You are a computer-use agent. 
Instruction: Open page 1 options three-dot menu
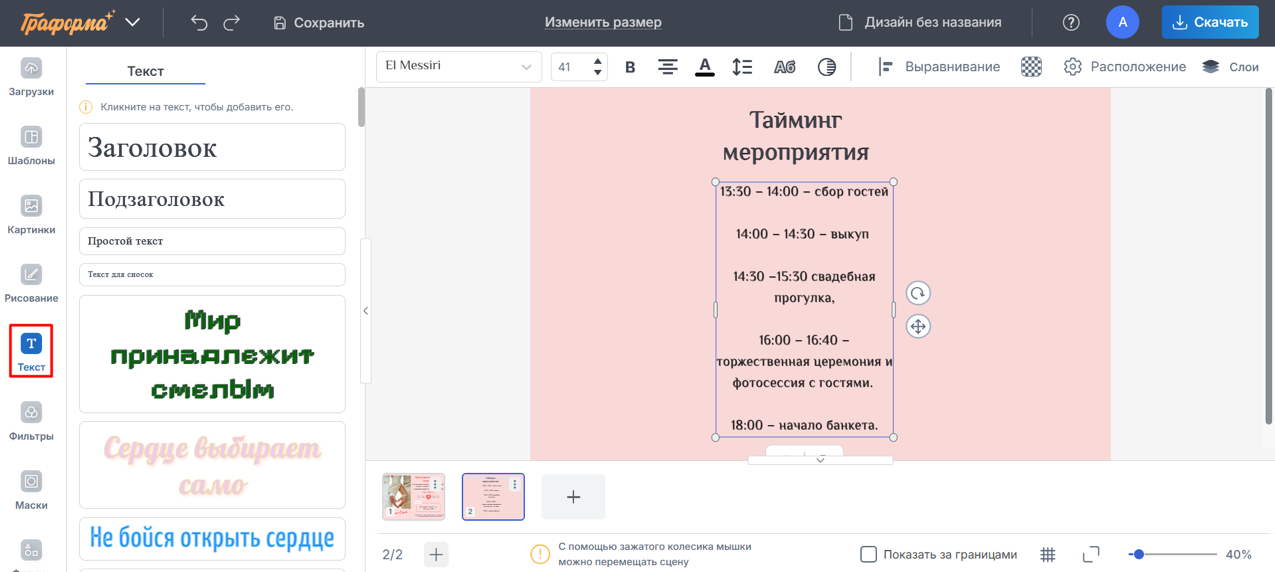coord(435,485)
